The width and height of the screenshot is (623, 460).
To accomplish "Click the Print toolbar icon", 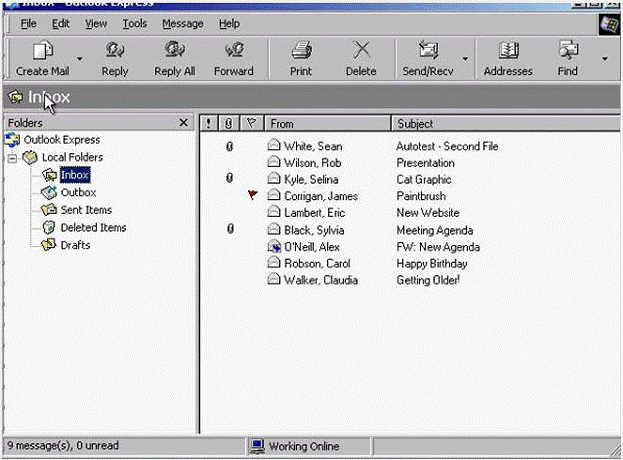I will (301, 51).
